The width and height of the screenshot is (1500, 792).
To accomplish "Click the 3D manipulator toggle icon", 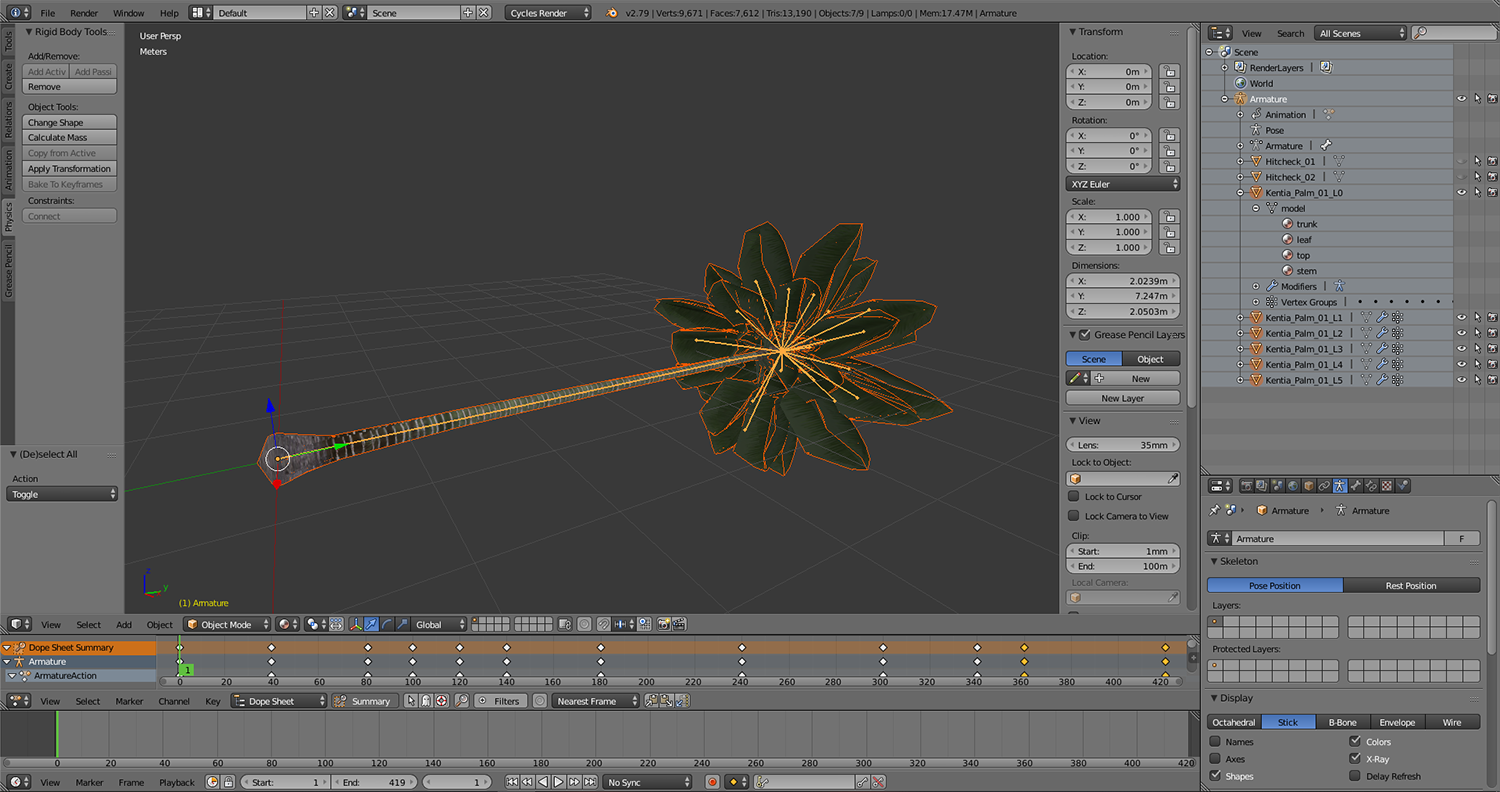I will point(356,624).
